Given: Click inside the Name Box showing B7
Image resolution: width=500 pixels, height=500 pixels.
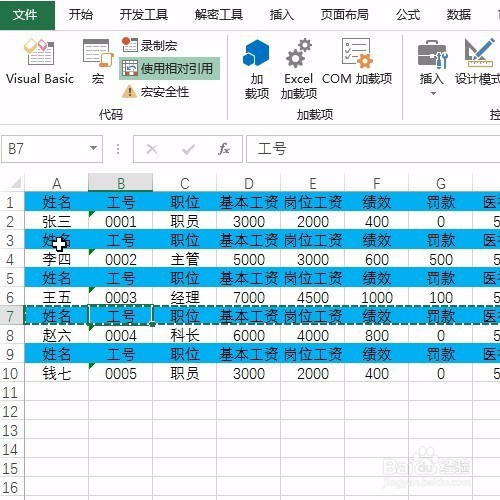Looking at the screenshot, I should (x=45, y=149).
